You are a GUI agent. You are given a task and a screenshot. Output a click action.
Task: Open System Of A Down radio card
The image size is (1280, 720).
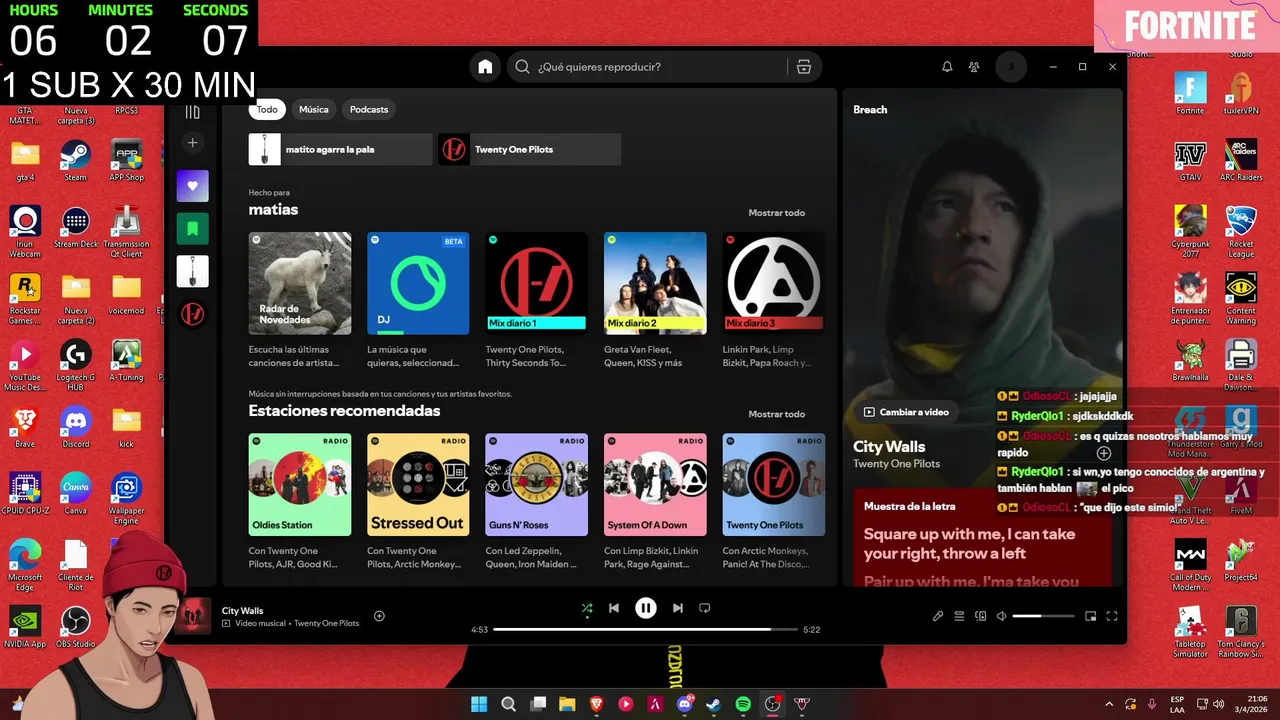tap(655, 502)
